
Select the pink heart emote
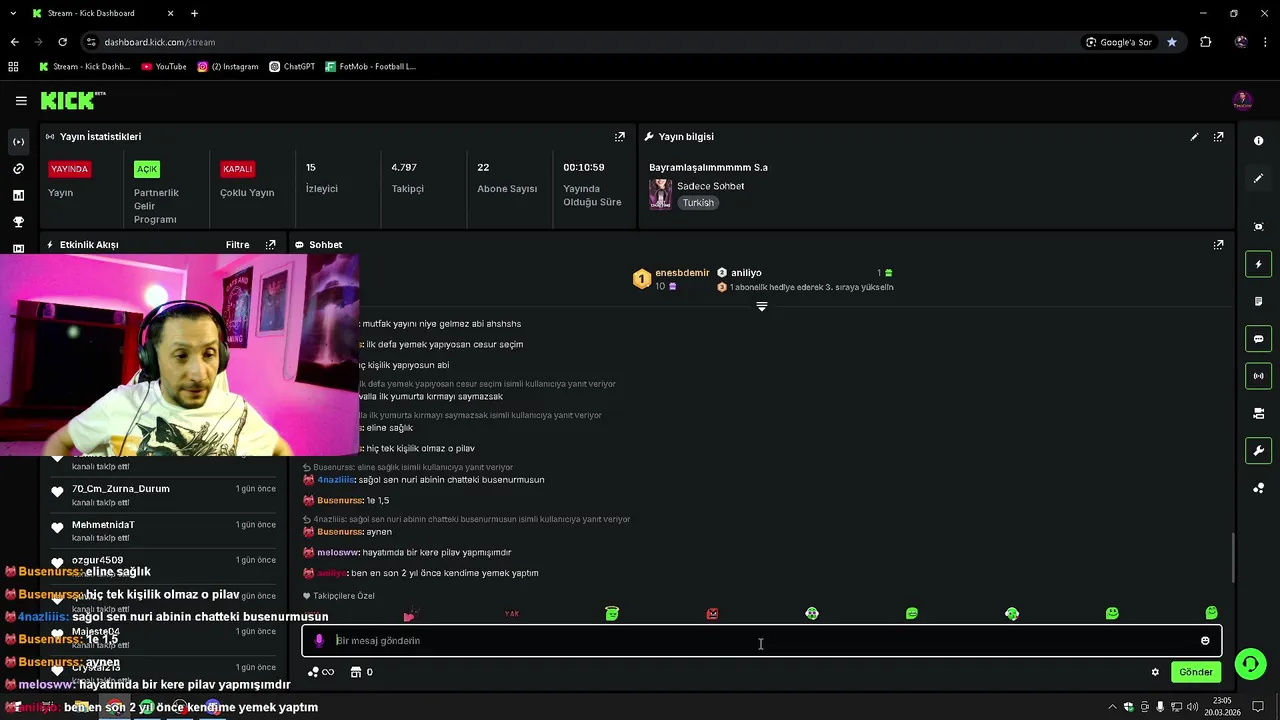pos(410,614)
